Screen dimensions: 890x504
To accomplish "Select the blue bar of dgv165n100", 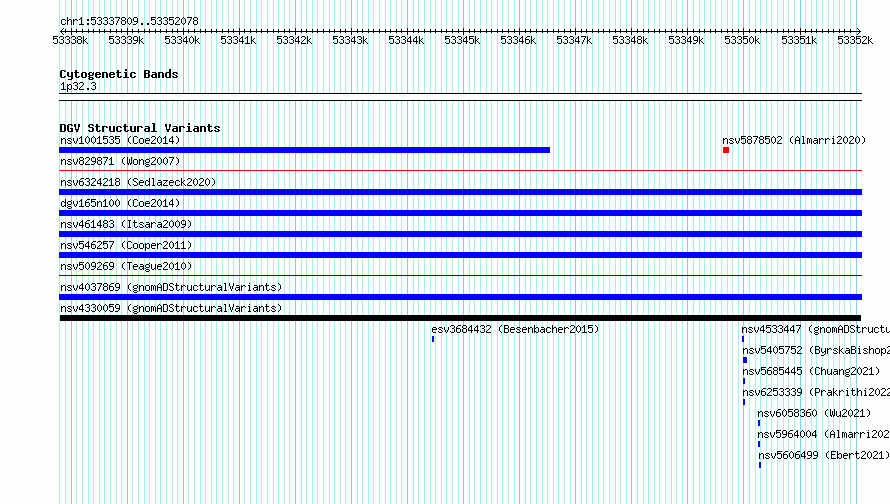I will (460, 213).
